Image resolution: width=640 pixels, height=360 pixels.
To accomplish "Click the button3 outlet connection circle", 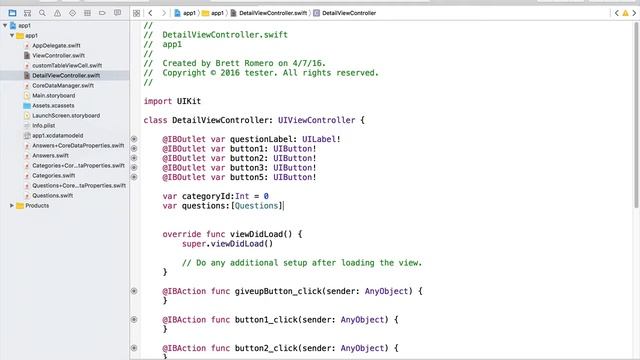I will (134, 168).
